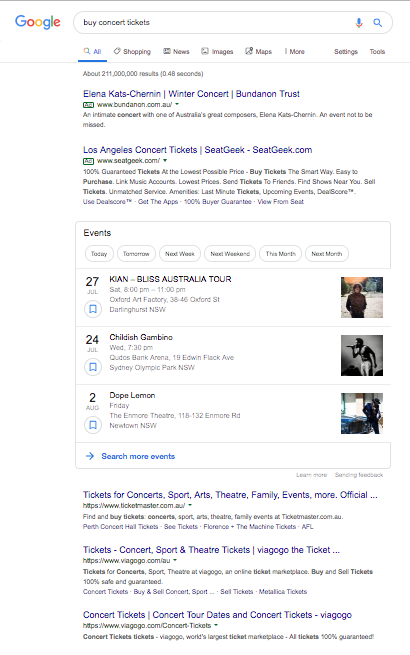This screenshot has height=655, width=410.
Task: Click the 'Concert Tickets' viagogo sitelink
Action: point(105,592)
